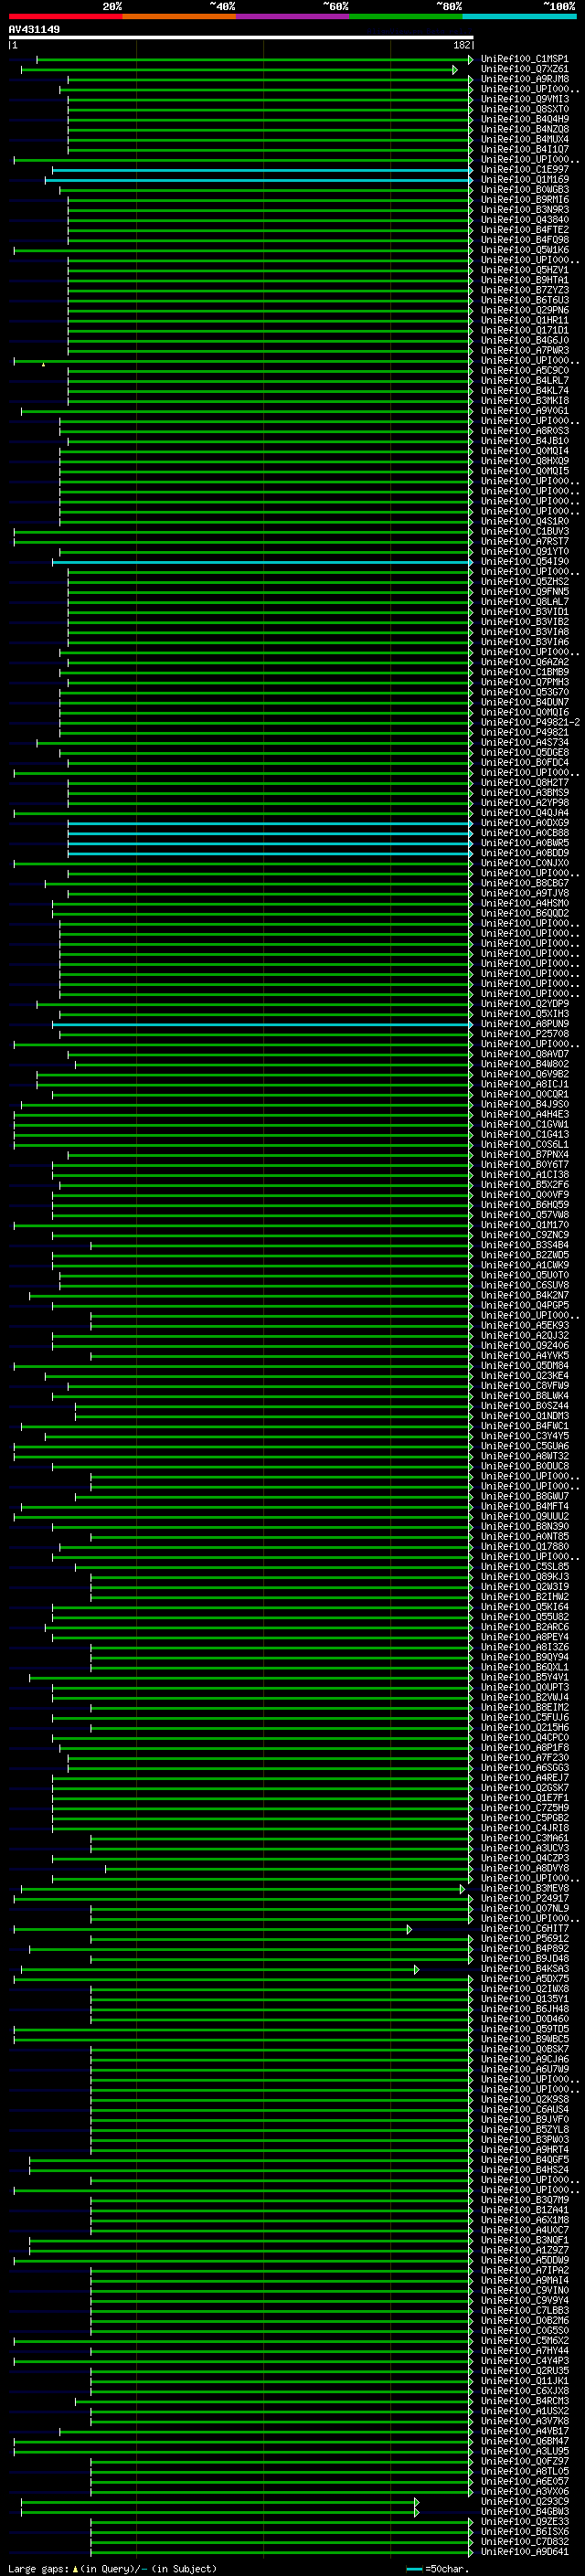Select label UniRef100_B9JVF0
This screenshot has width=585, height=2576.
[x=525, y=2120]
